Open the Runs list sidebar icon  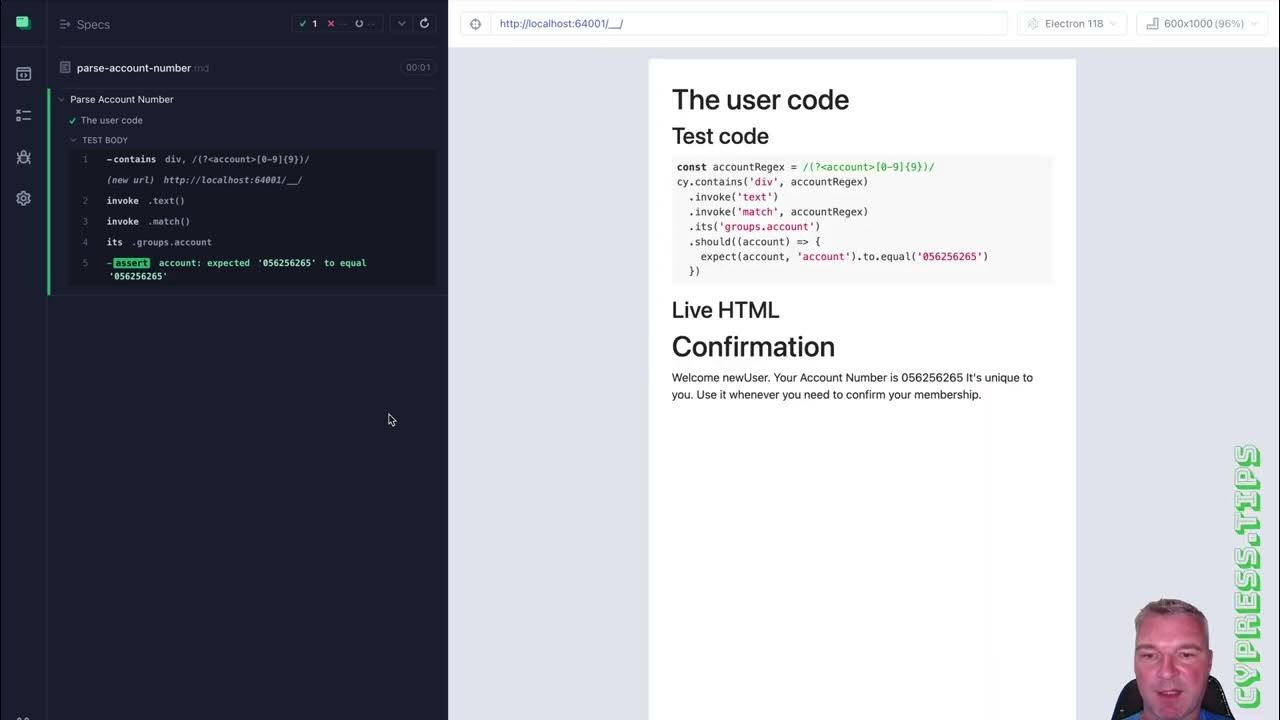(x=23, y=116)
